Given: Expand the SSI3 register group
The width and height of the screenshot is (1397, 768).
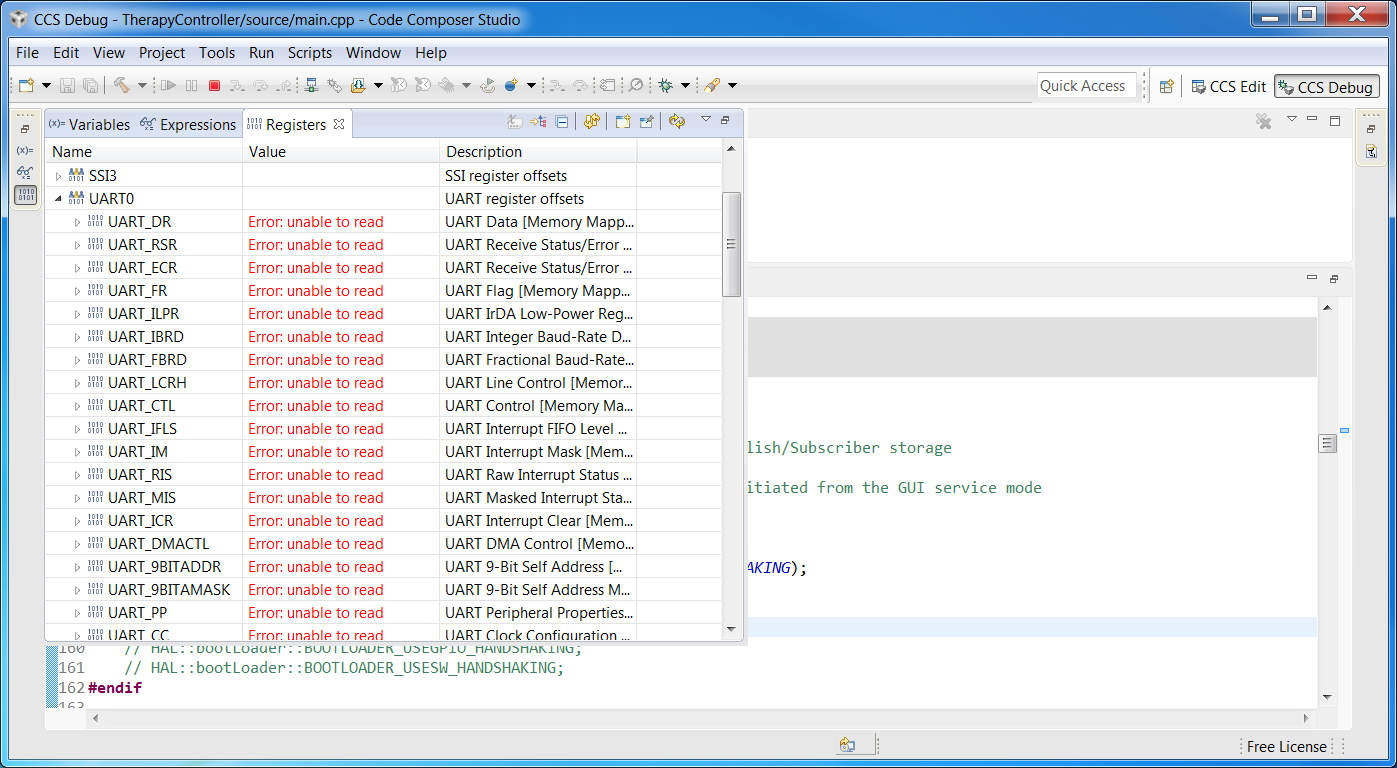Looking at the screenshot, I should pos(58,176).
